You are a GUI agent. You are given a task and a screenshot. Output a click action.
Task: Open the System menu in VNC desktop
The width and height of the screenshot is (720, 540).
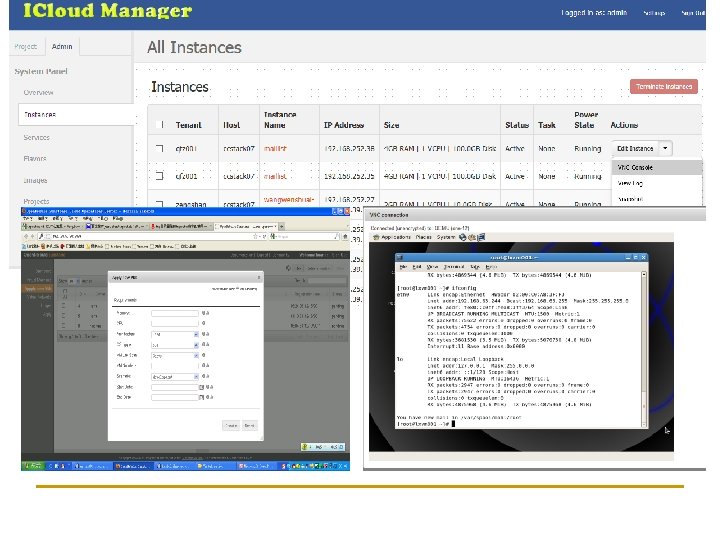pyautogui.click(x=445, y=237)
